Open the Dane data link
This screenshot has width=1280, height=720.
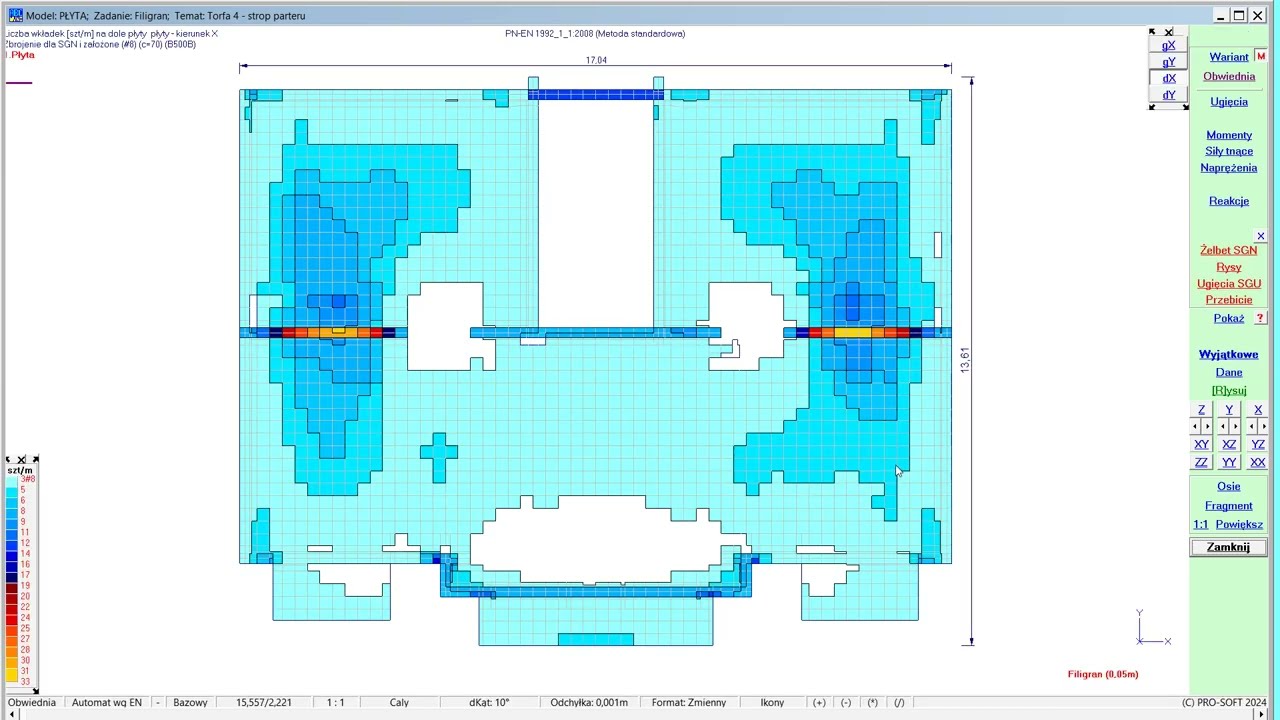tap(1228, 372)
